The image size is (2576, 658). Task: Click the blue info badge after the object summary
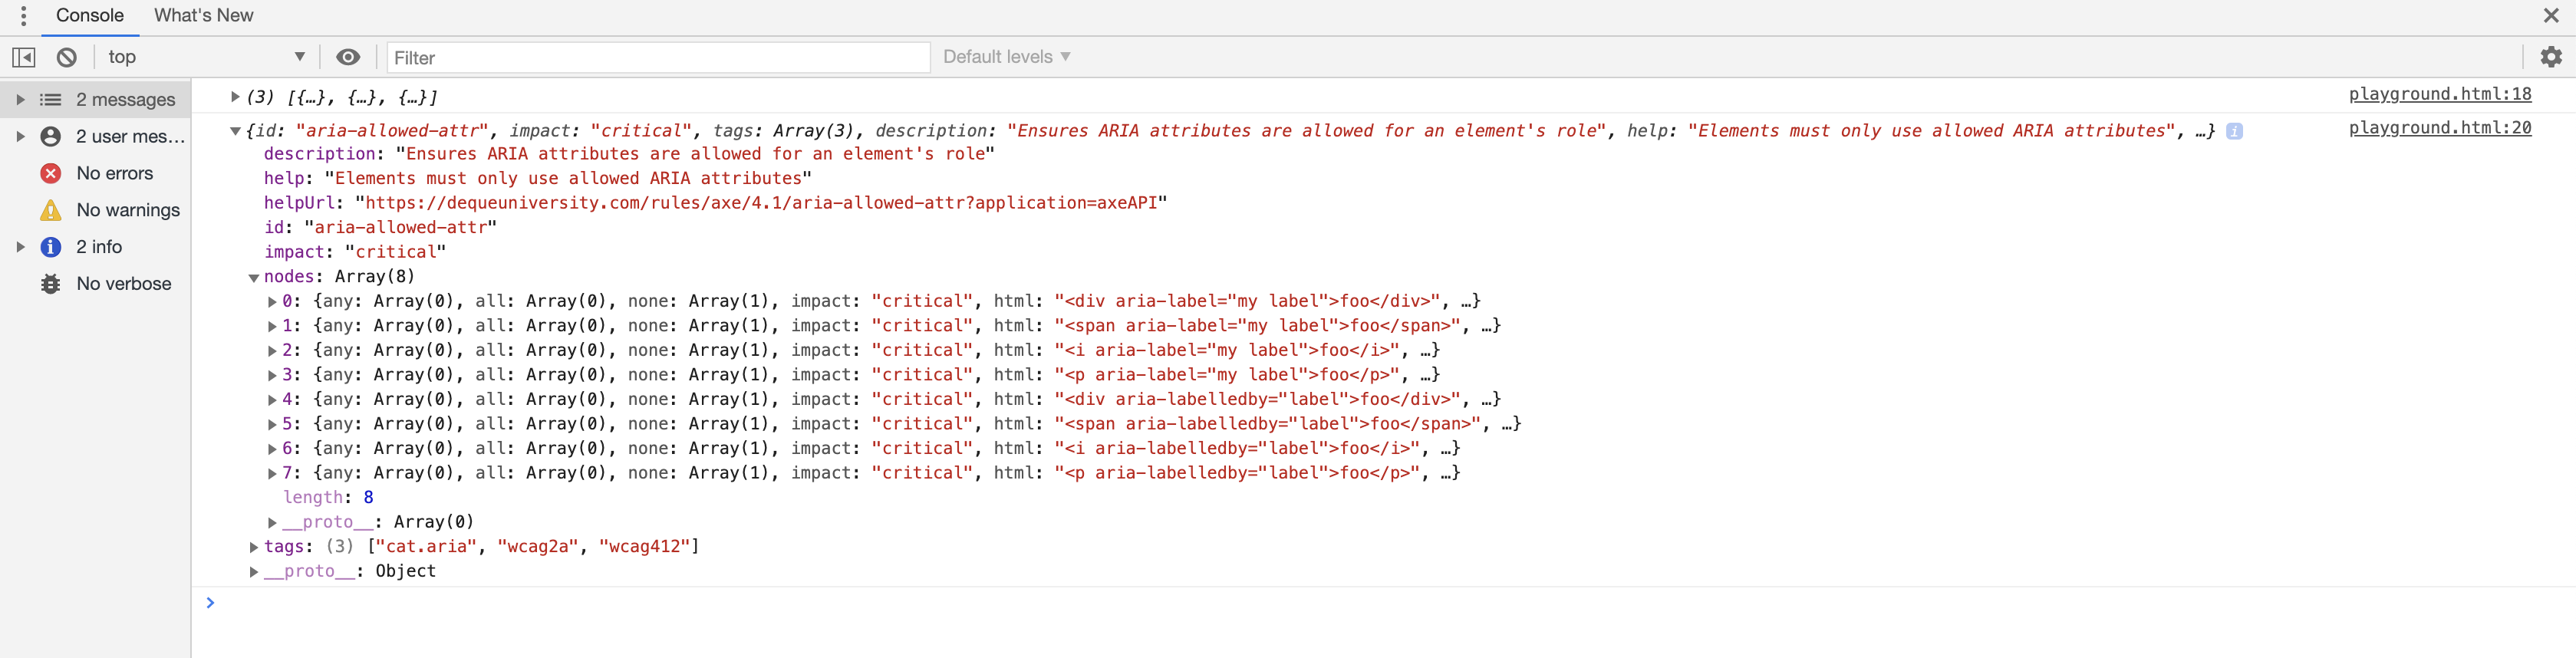tap(2234, 131)
